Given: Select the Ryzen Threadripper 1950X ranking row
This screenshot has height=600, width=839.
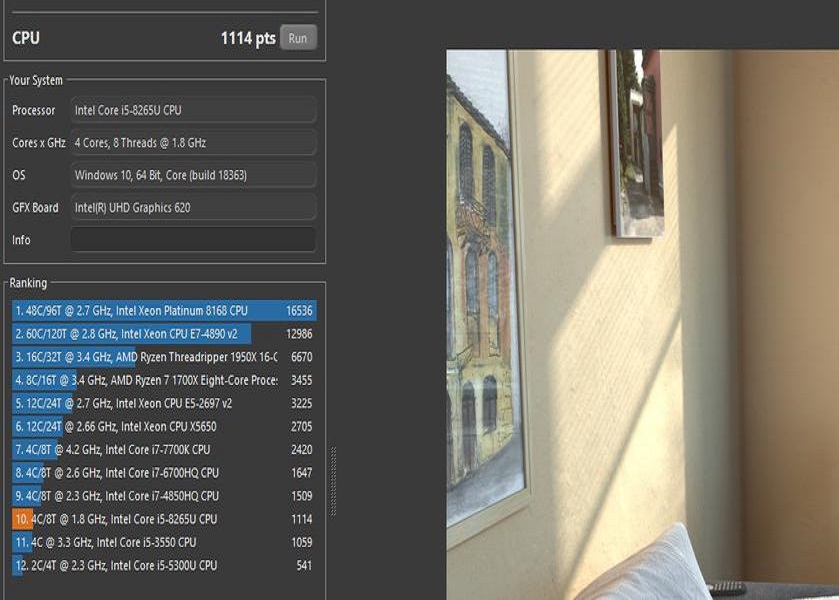Looking at the screenshot, I should 164,357.
